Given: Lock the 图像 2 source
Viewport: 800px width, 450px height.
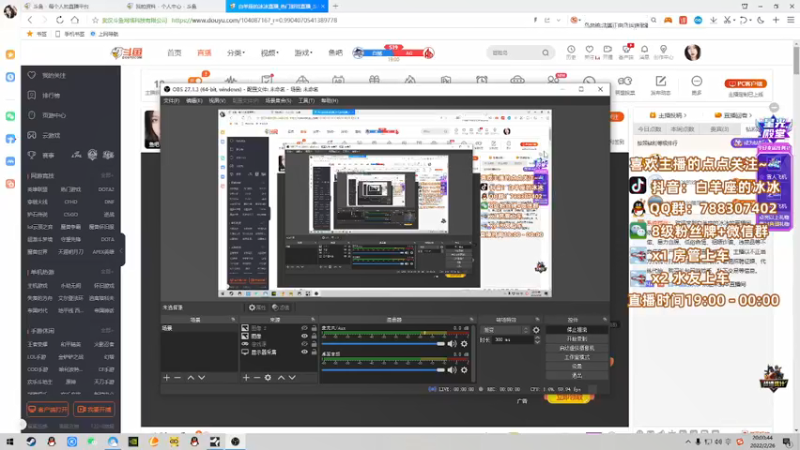Looking at the screenshot, I should click(314, 328).
